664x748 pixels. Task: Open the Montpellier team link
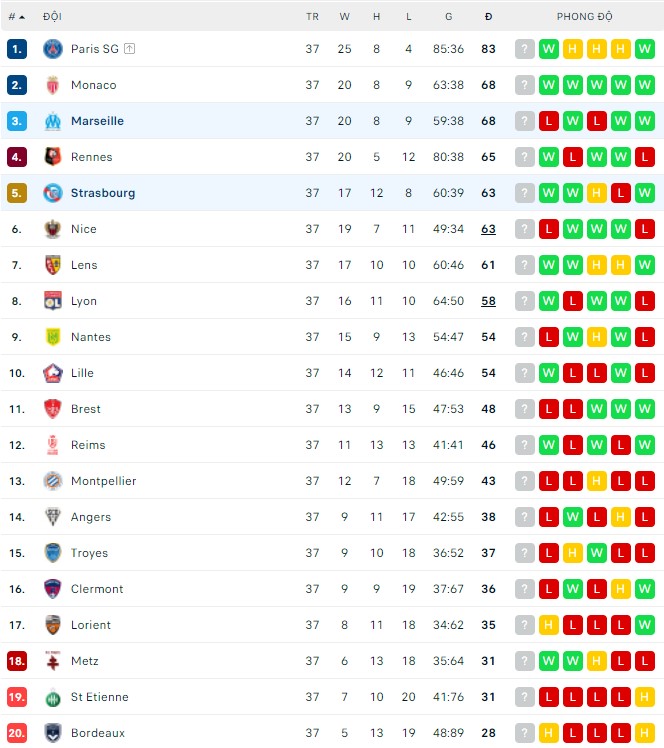coord(103,481)
